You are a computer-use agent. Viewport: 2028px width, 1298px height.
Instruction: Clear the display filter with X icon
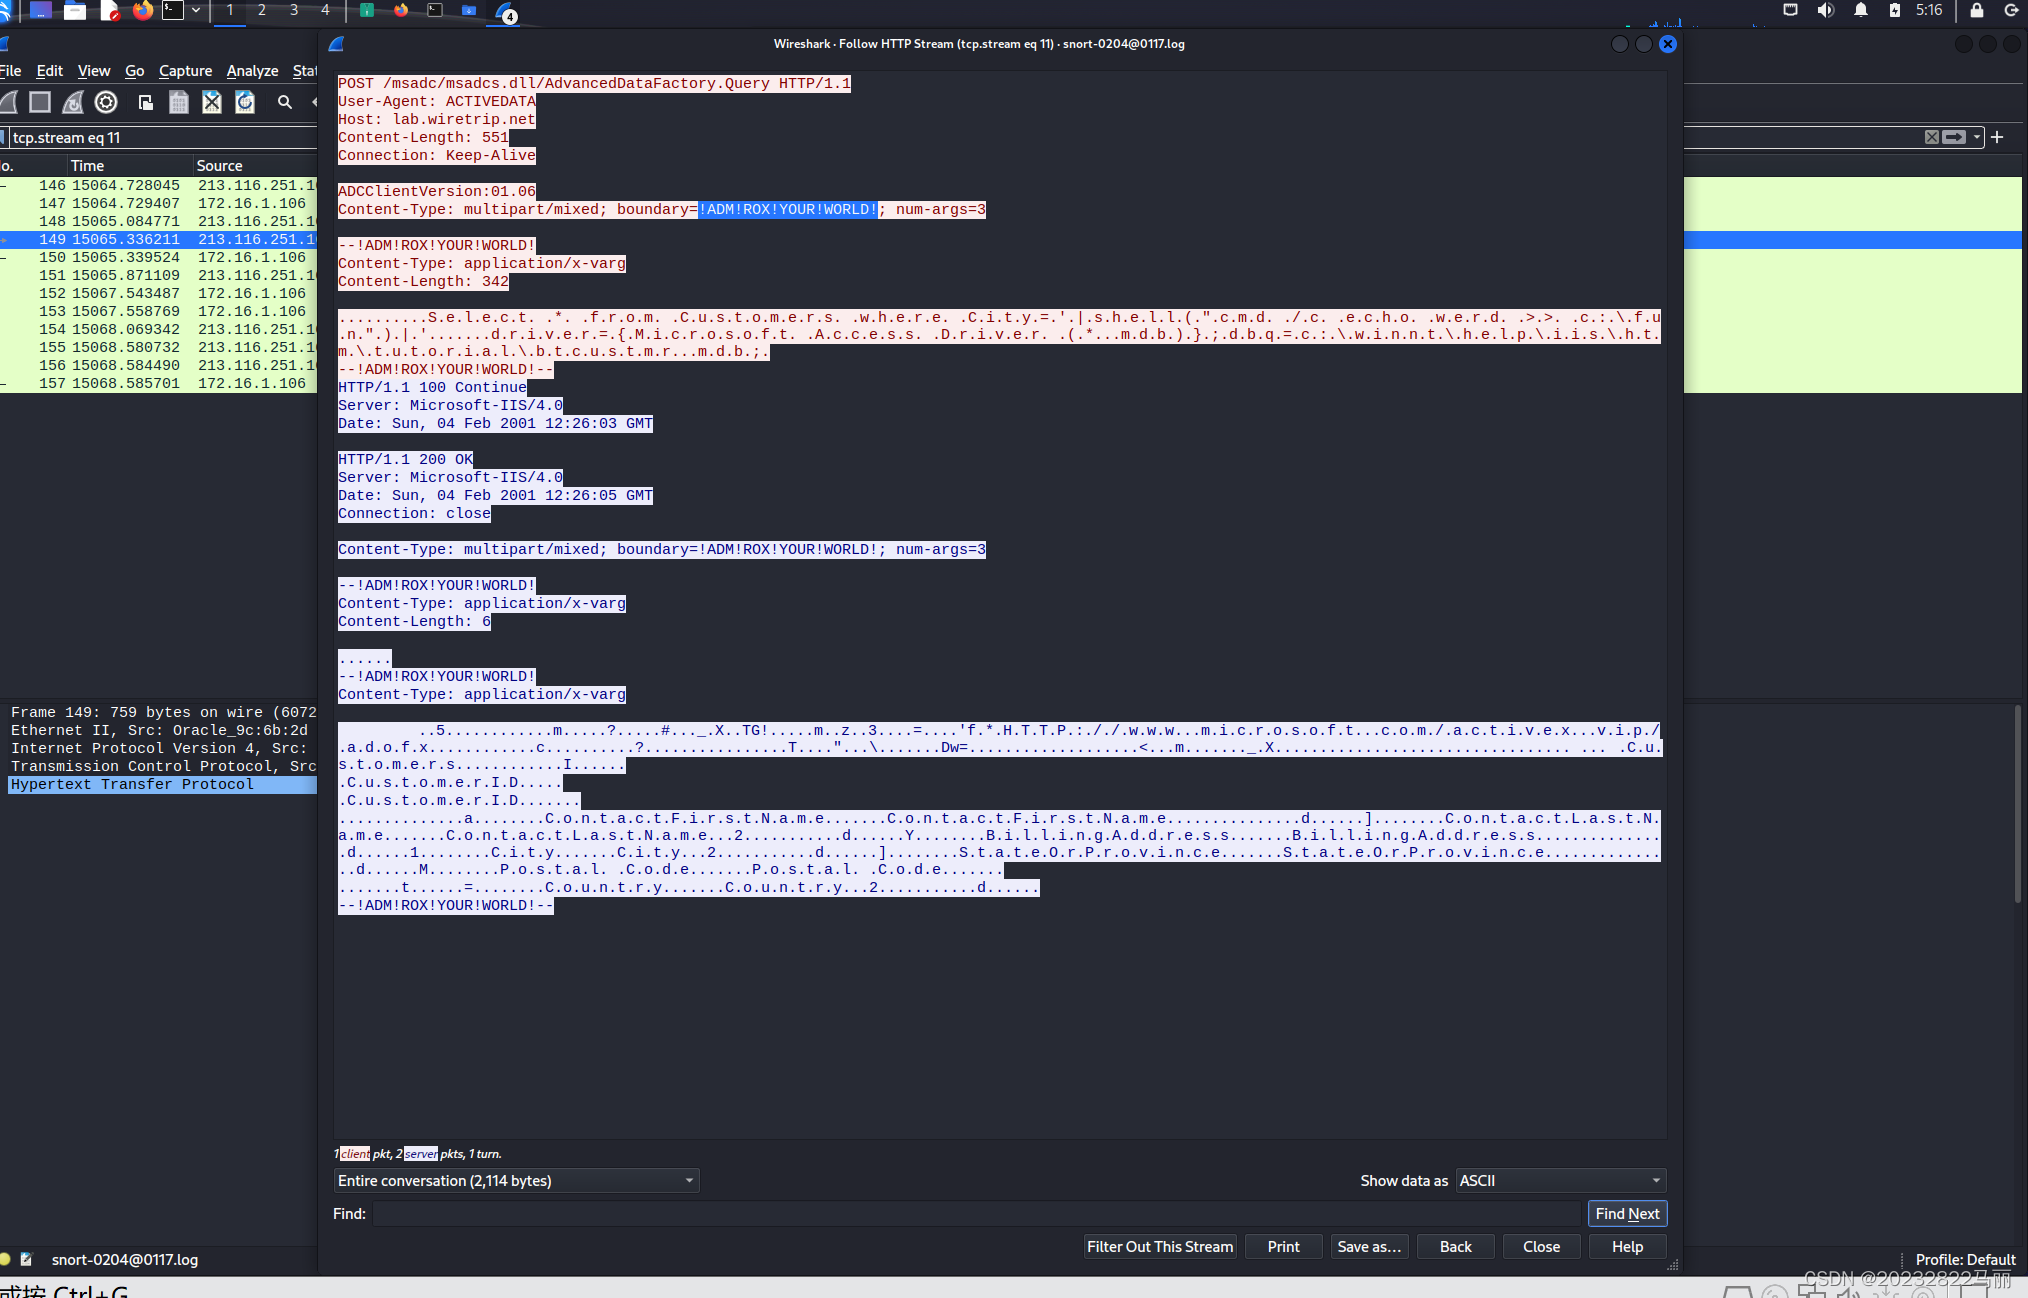[x=1932, y=137]
